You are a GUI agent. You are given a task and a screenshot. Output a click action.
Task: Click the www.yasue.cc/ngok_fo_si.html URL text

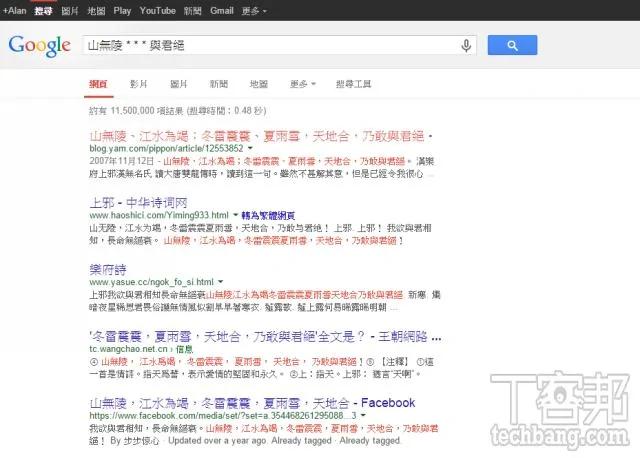point(151,282)
